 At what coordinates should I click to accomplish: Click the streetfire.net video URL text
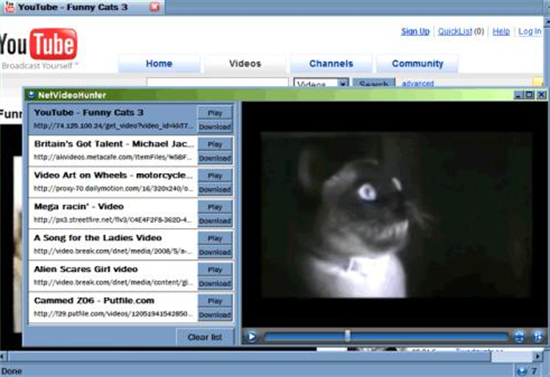click(x=113, y=220)
